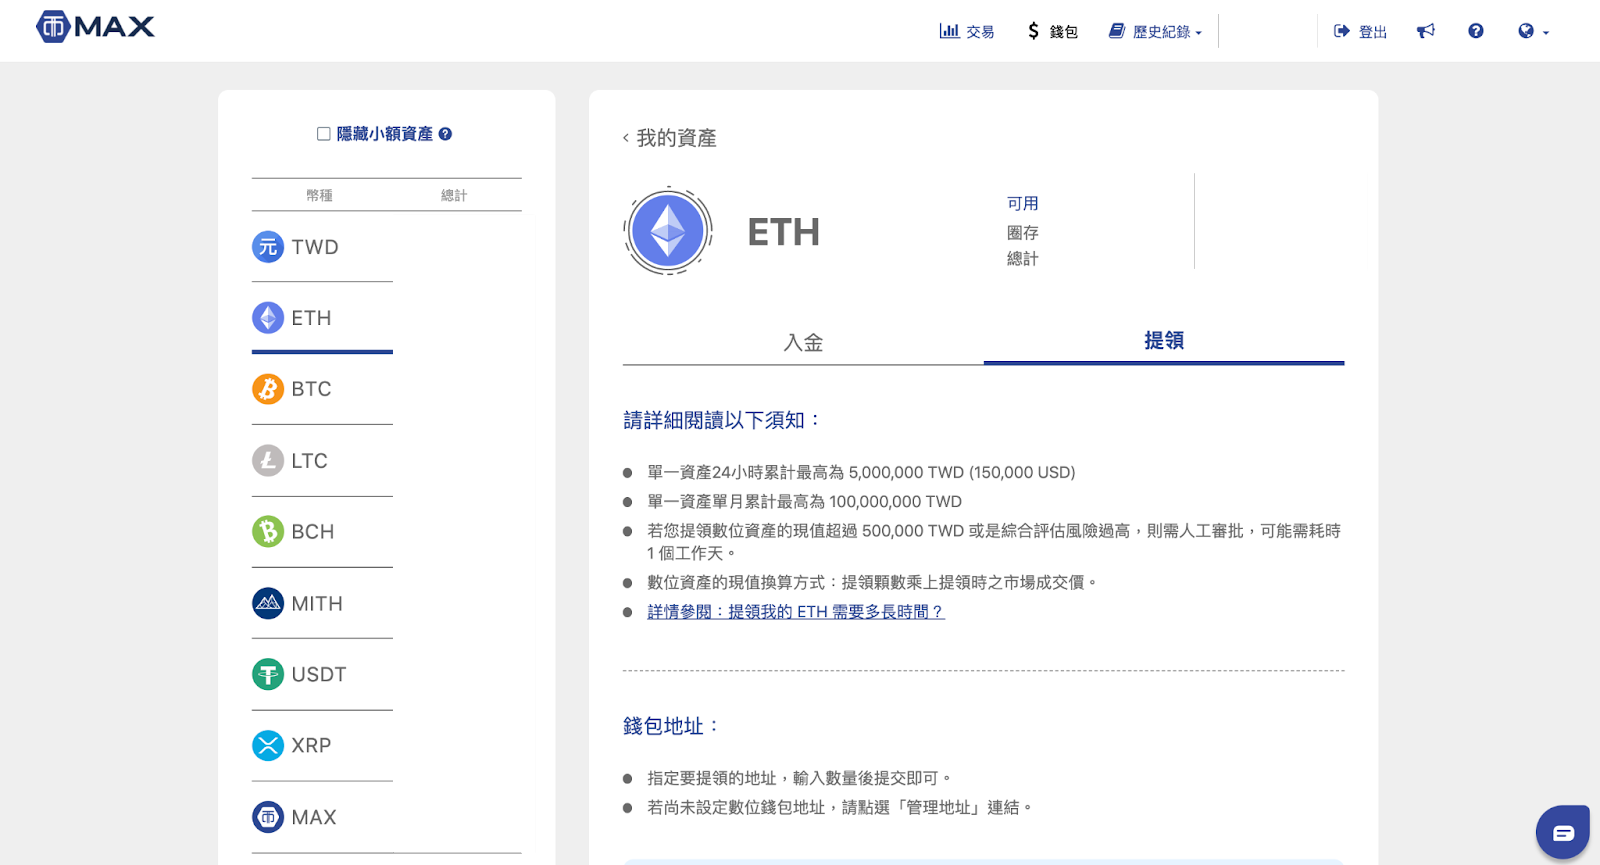Click the BTC label in asset list
Screen dimensions: 1600x865
pyautogui.click(x=311, y=389)
